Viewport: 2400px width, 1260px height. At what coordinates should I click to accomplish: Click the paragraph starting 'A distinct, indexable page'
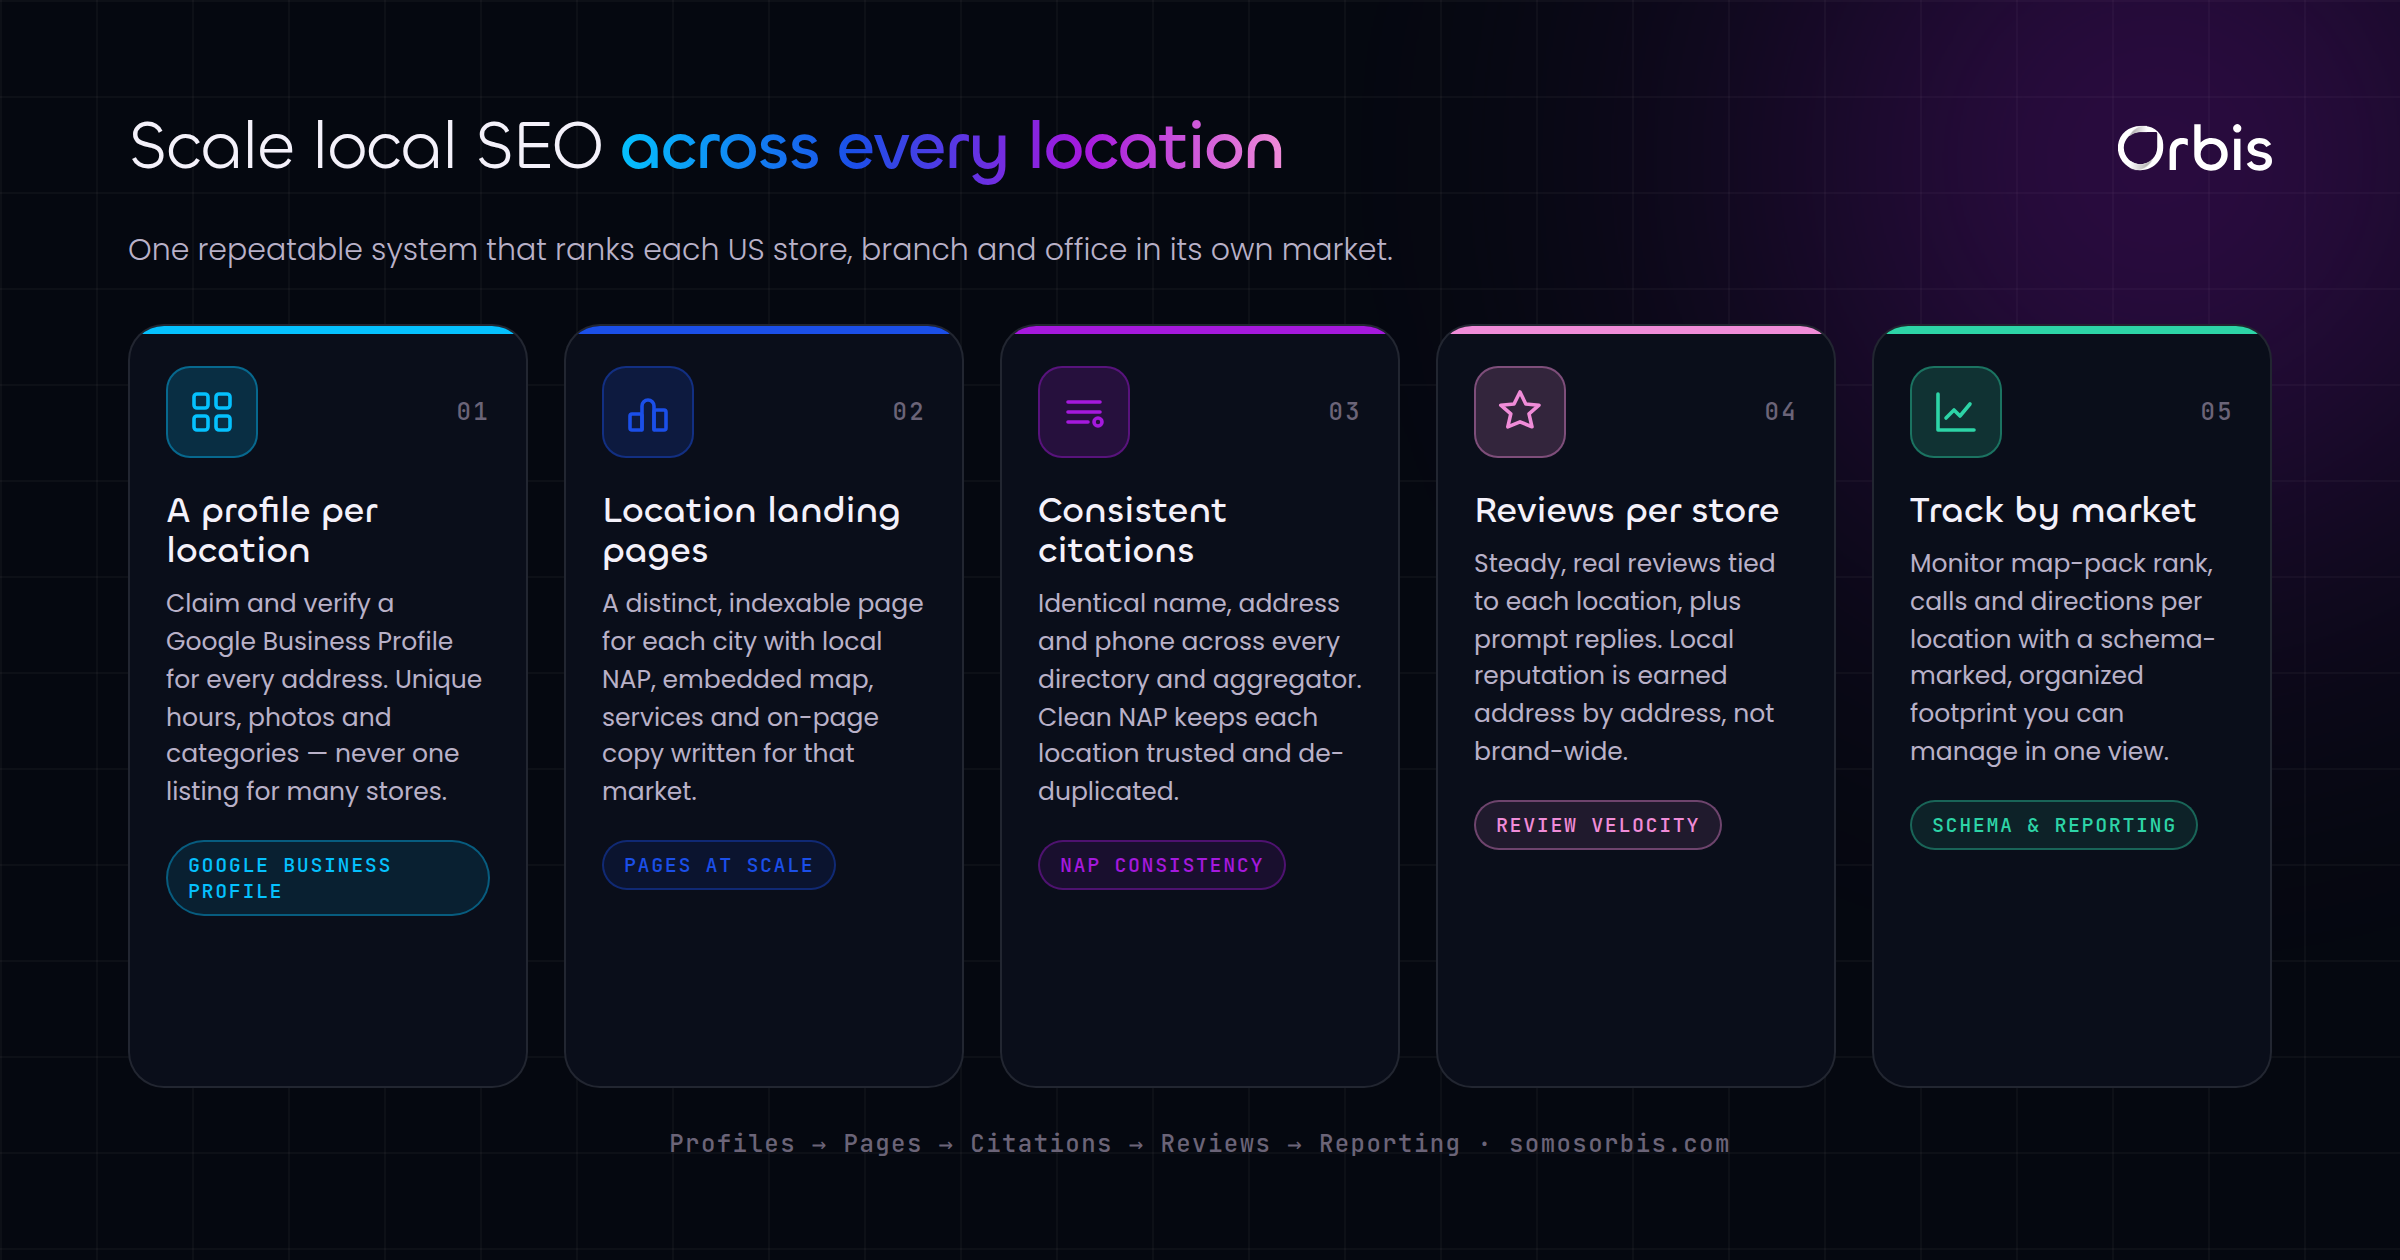762,697
